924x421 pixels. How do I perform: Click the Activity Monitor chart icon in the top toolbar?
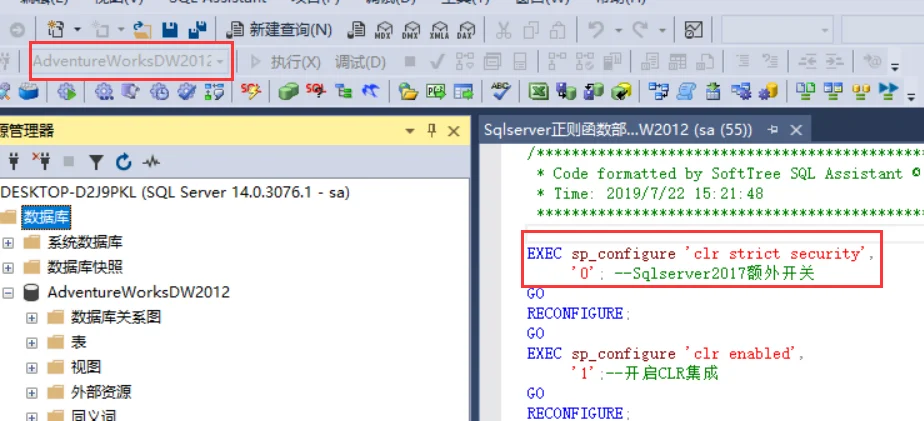[694, 29]
